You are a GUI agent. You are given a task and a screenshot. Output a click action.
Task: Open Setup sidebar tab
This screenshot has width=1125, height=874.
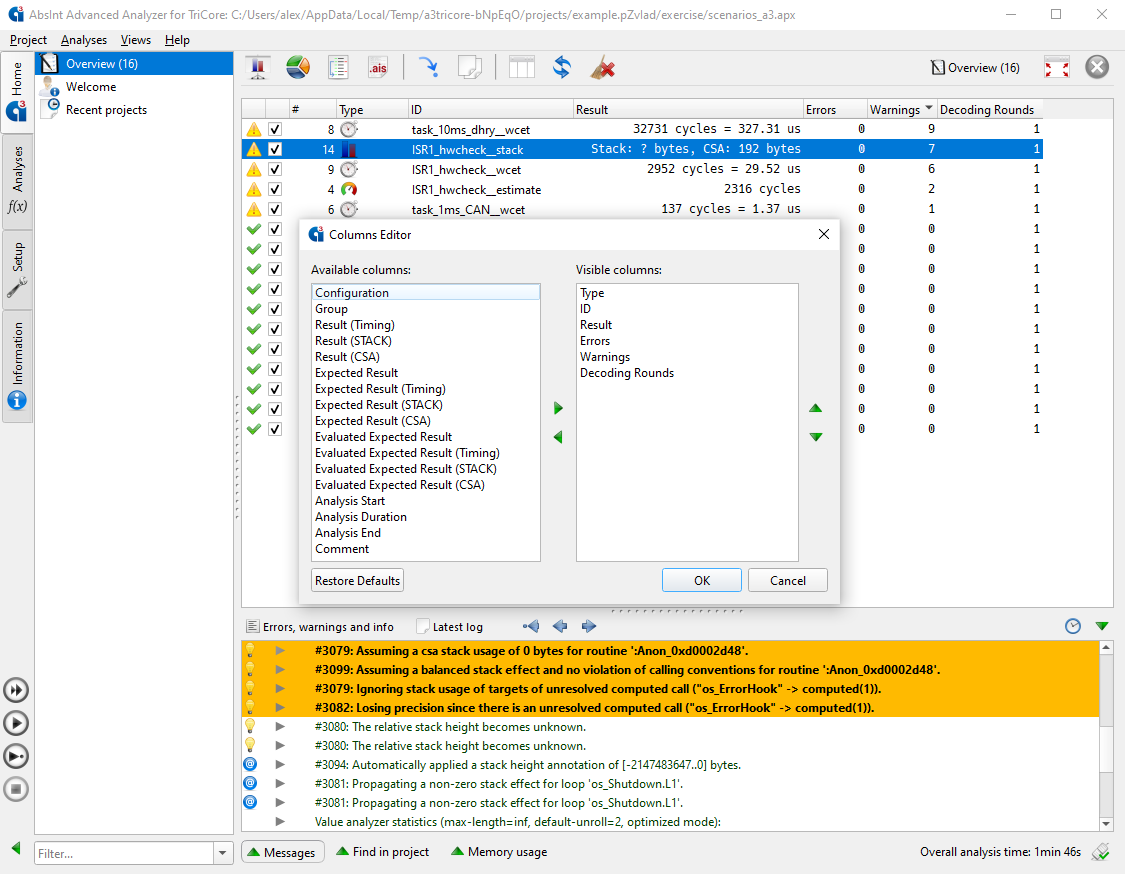17,269
